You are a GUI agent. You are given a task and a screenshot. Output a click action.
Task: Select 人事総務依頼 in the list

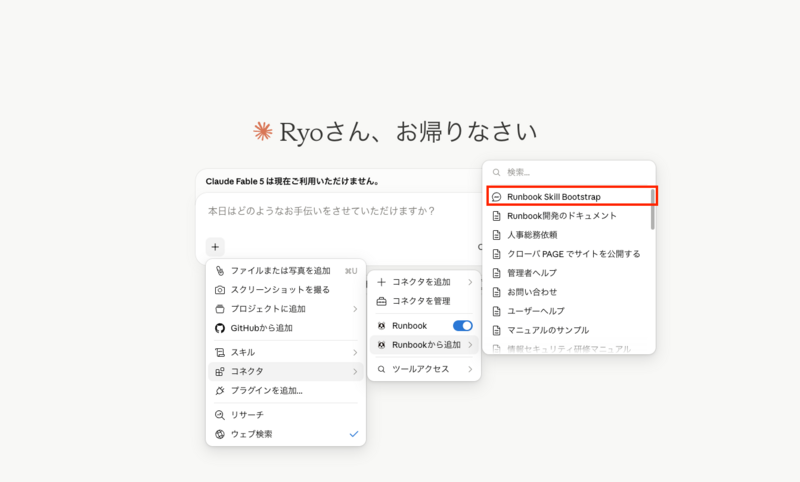point(568,235)
